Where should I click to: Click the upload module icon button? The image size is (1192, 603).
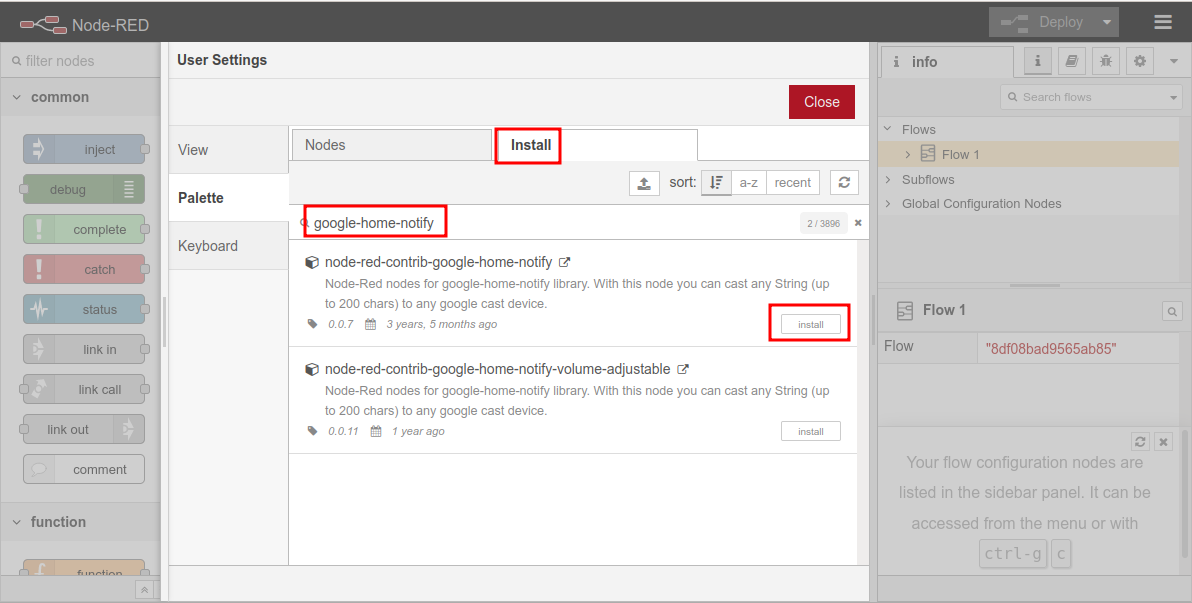pos(644,183)
